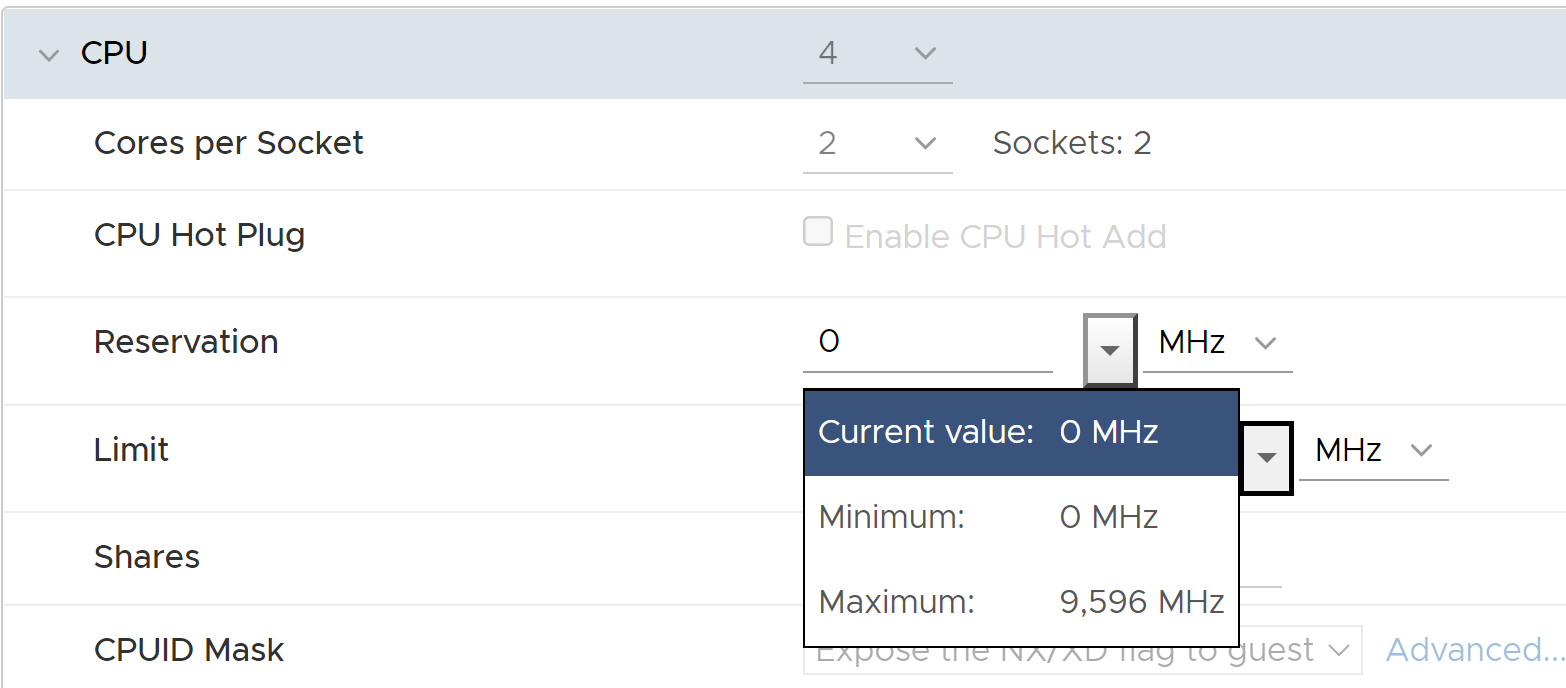Click the Limit row label

(x=131, y=450)
